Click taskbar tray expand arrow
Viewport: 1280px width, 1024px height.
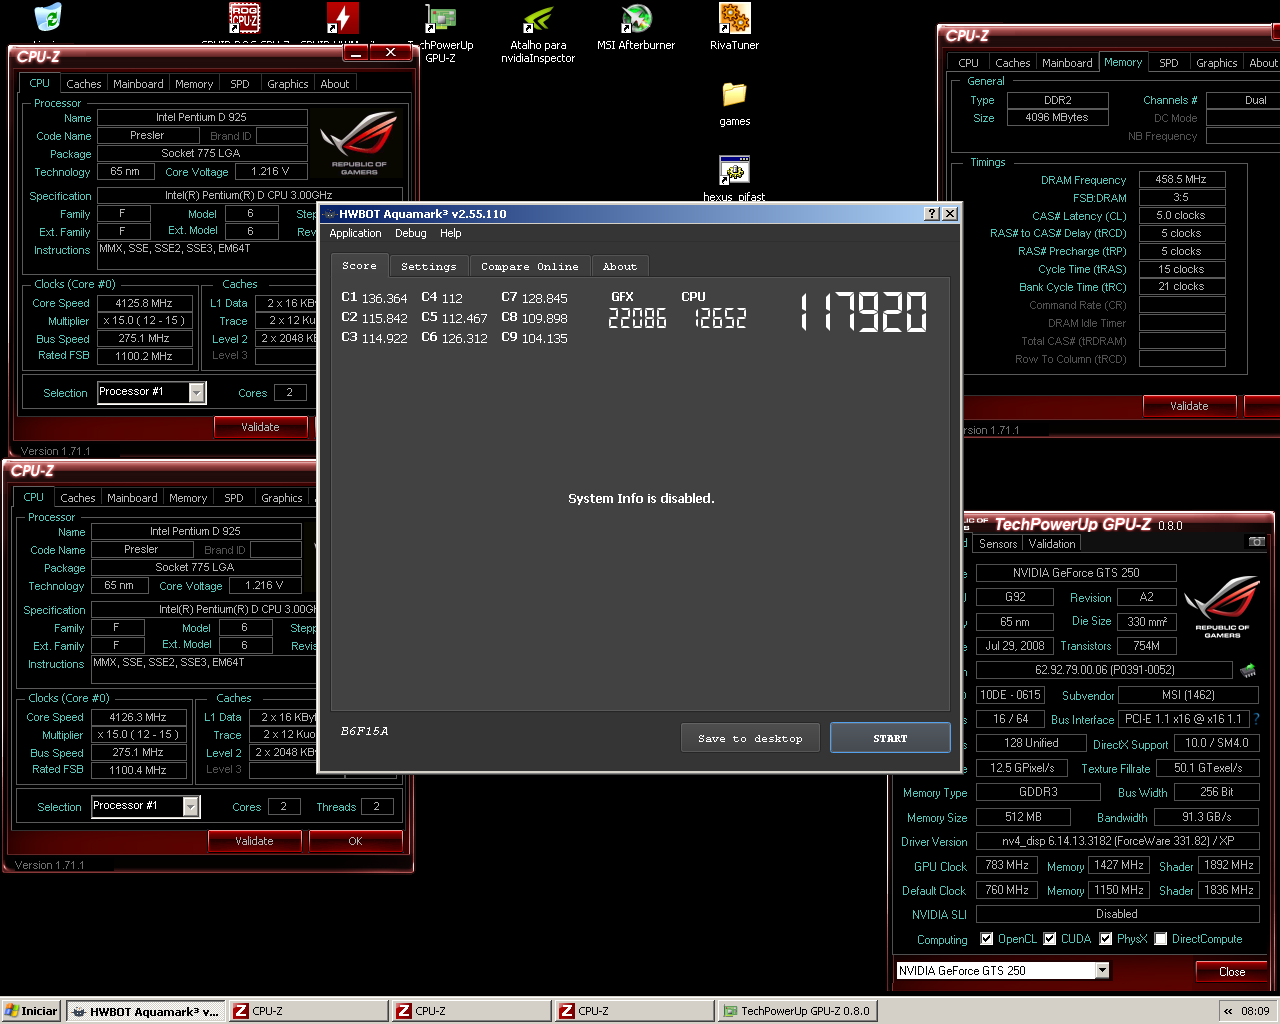click(x=1228, y=1011)
